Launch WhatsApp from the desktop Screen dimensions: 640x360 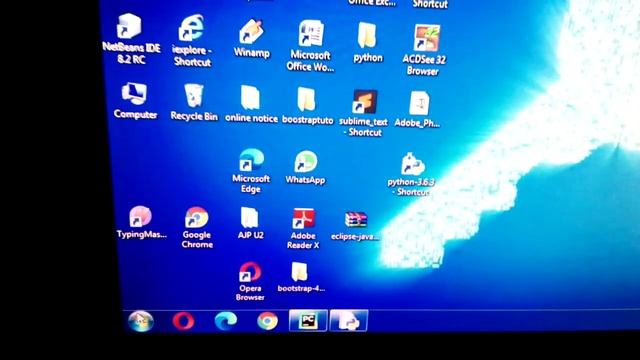[305, 162]
